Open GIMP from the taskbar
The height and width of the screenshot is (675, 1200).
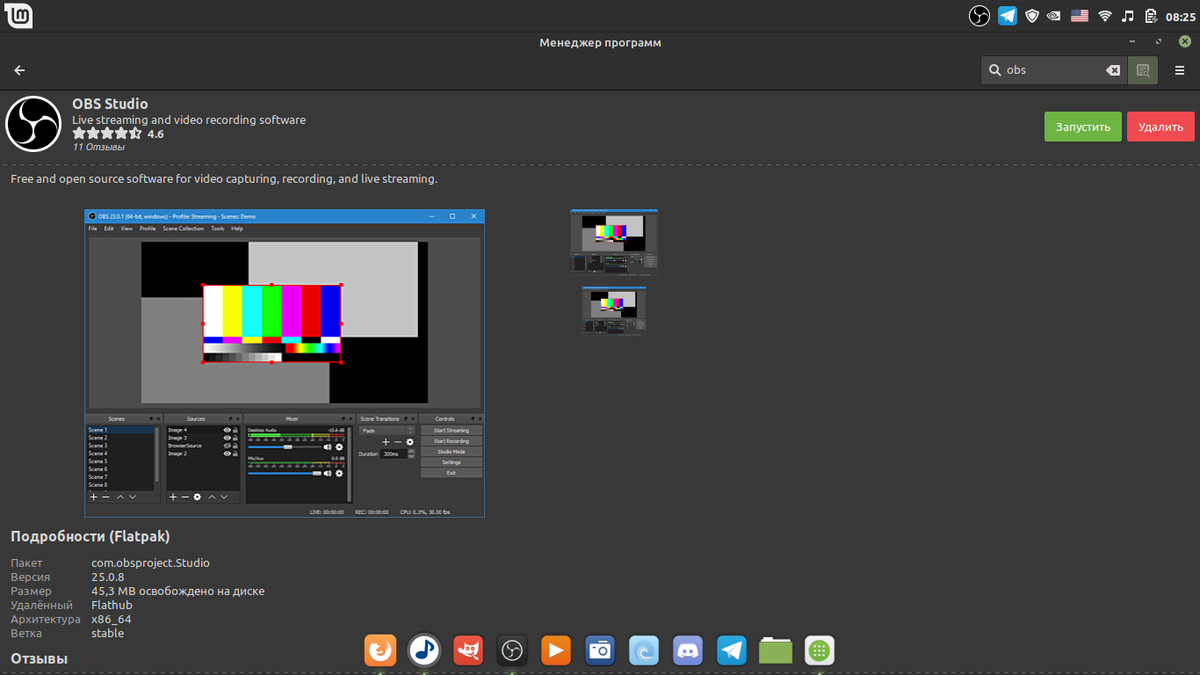pyautogui.click(x=468, y=650)
